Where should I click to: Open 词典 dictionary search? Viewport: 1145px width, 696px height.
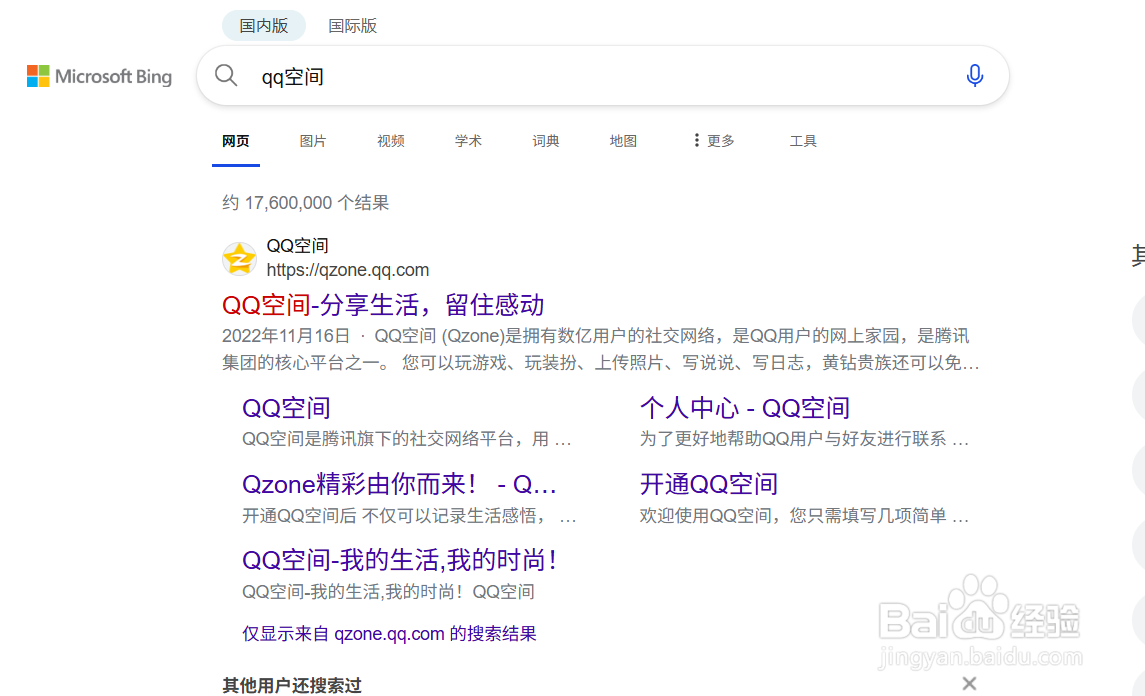[545, 141]
